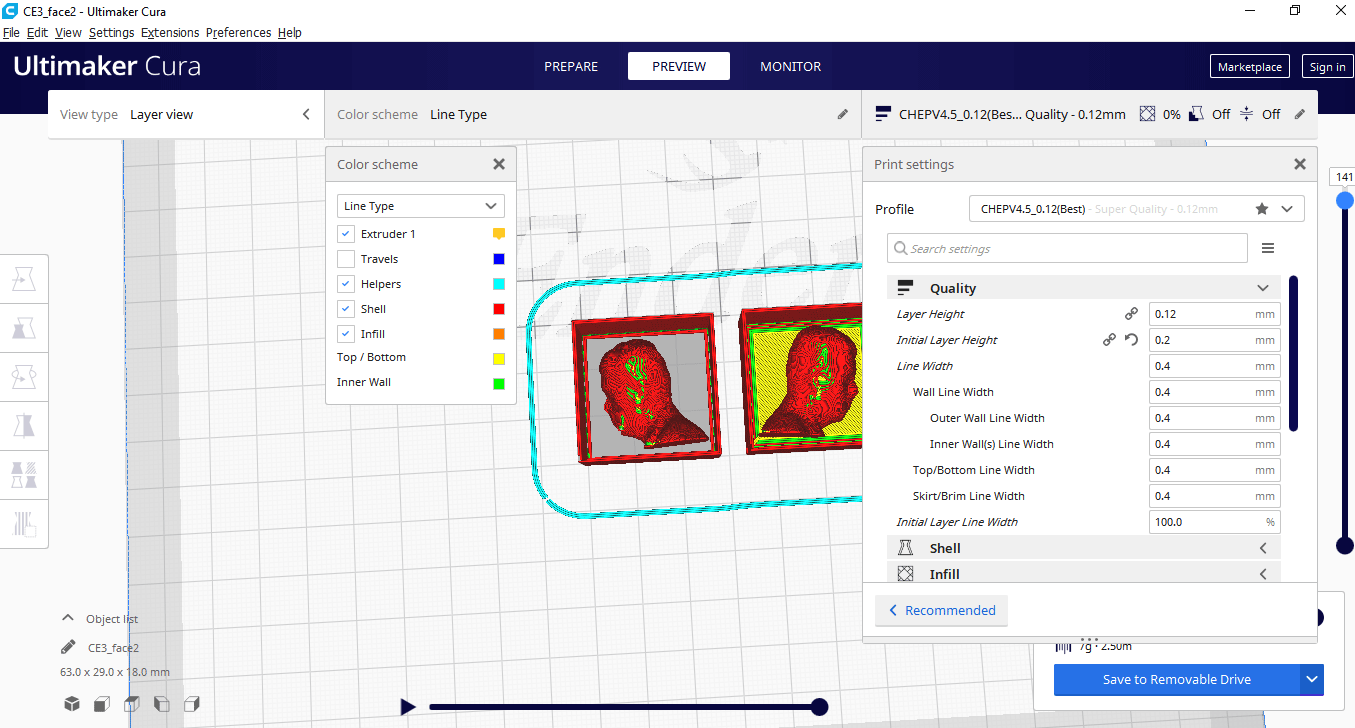1355x728 pixels.
Task: Open the Per Model Settings tool
Action: coord(24,473)
